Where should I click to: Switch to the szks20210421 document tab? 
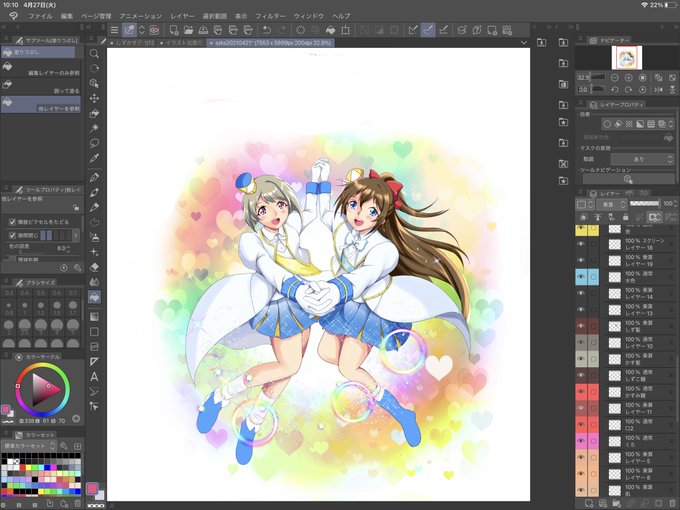click(270, 43)
